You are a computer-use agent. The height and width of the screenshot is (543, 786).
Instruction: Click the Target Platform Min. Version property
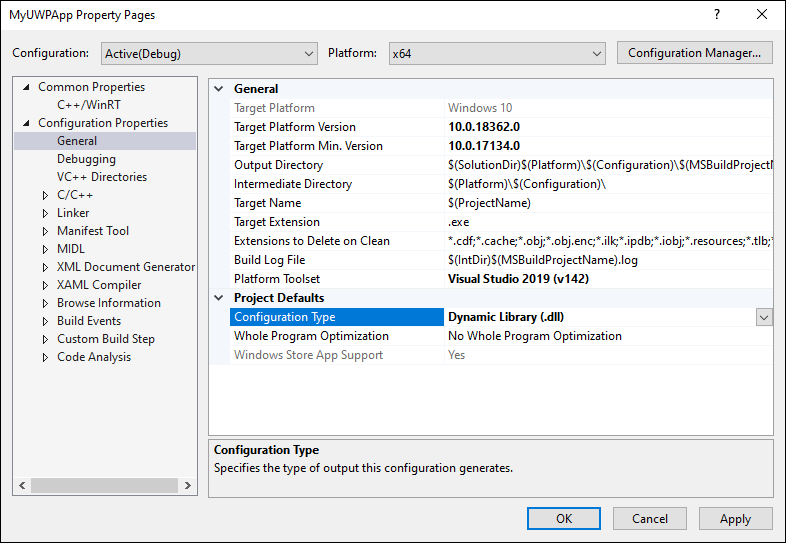[308, 146]
